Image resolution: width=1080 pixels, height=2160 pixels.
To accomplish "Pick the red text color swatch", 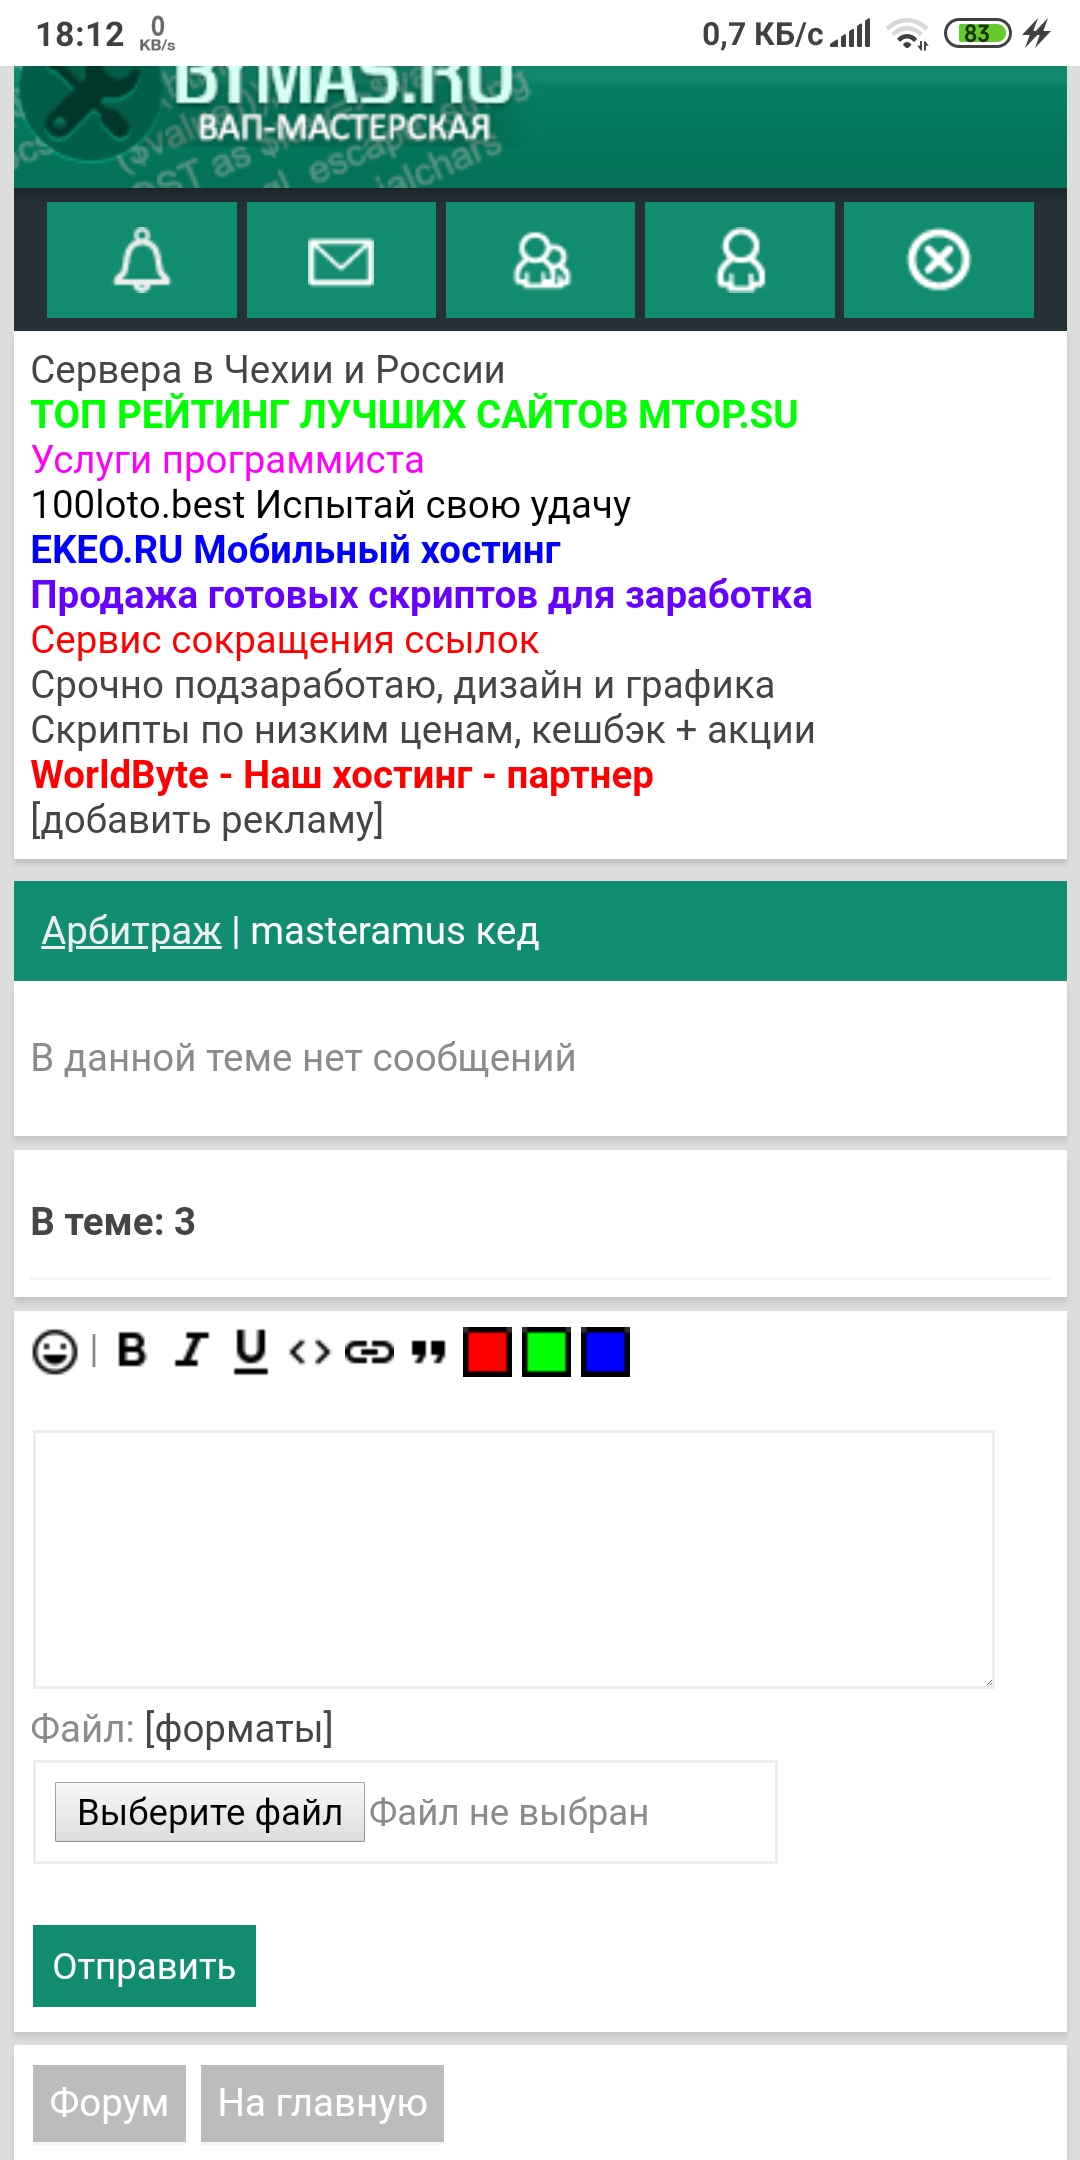I will (x=488, y=1352).
